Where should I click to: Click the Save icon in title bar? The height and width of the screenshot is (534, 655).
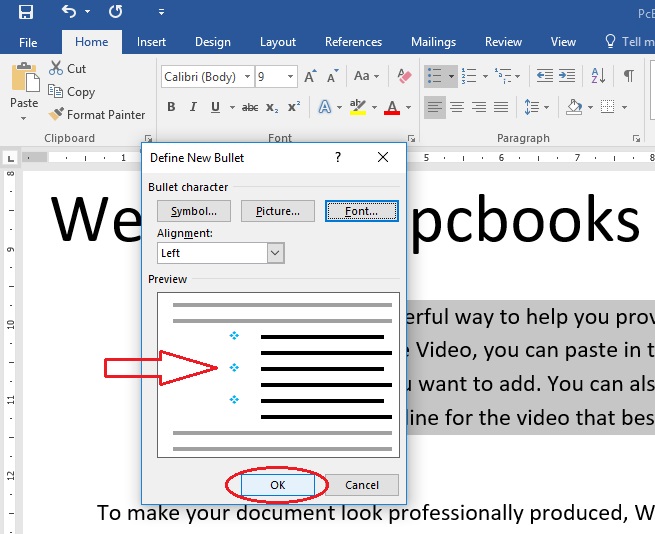coord(25,13)
